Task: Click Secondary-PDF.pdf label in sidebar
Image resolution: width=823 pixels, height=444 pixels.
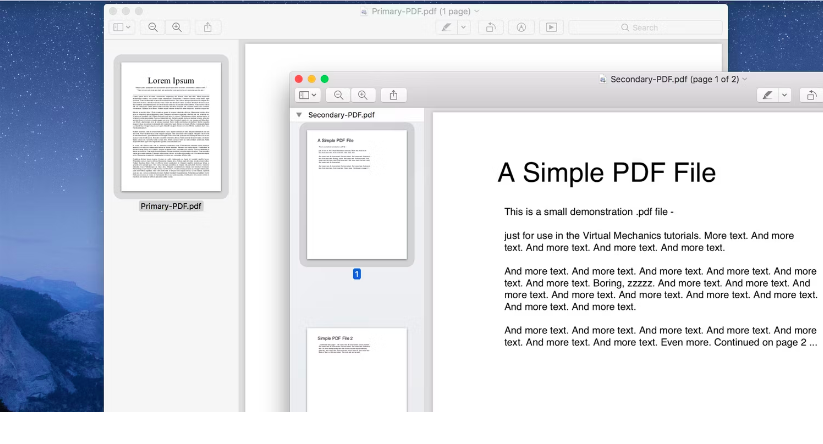Action: pyautogui.click(x=341, y=114)
